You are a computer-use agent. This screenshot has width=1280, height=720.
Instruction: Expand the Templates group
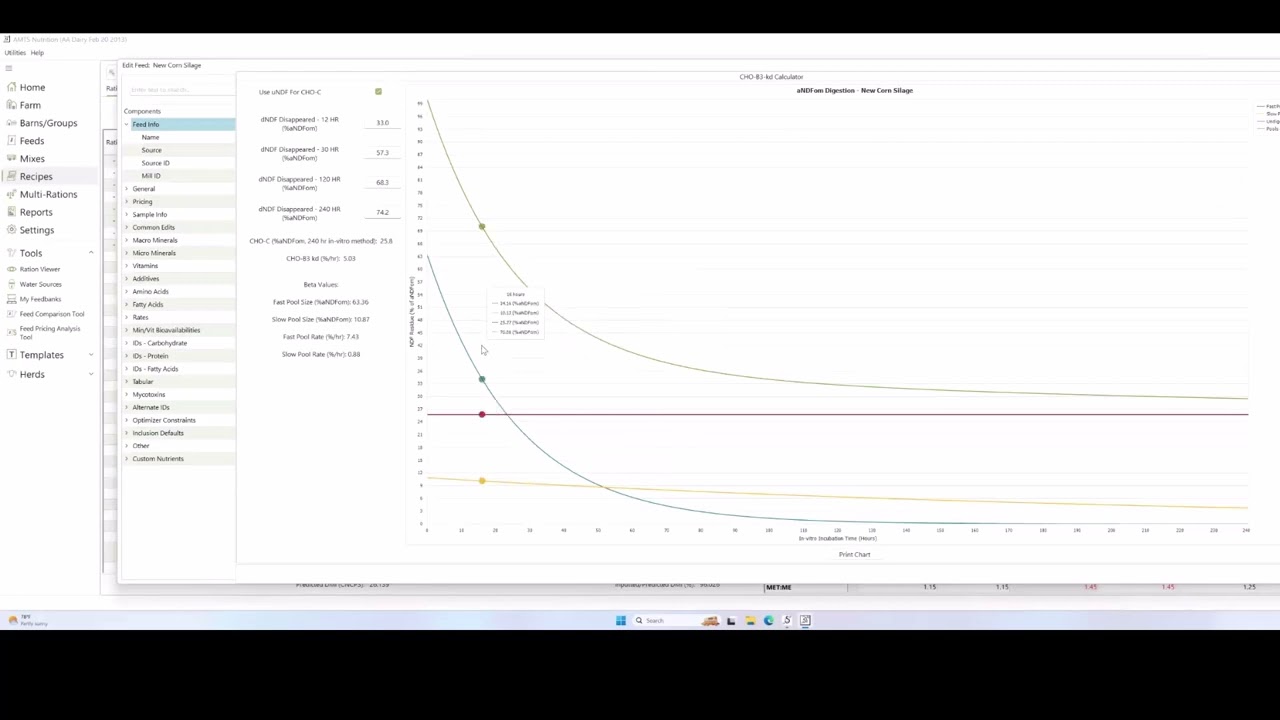[x=91, y=355]
